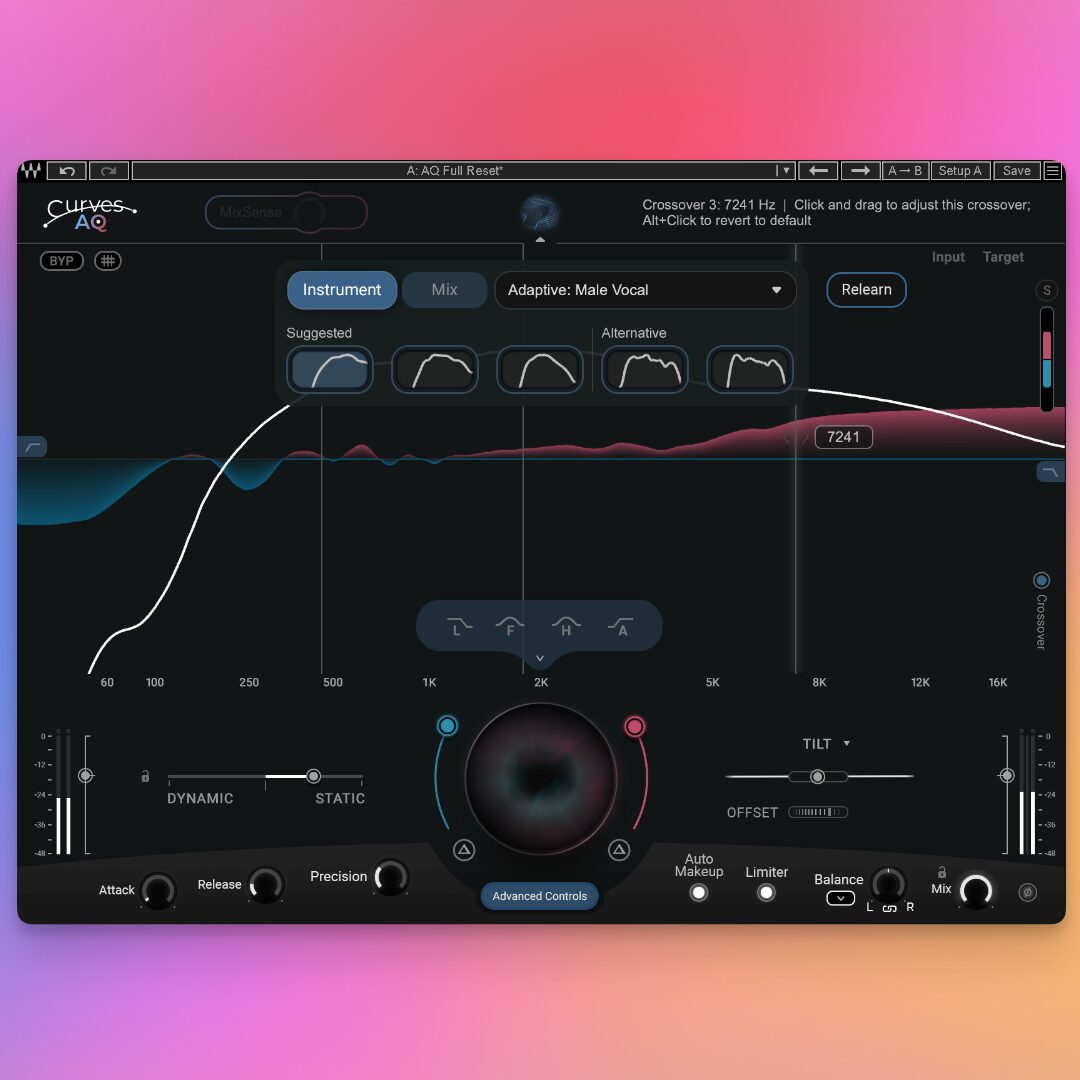Open the Adaptive: Male Vocal dropdown
1080x1080 pixels.
pos(645,290)
